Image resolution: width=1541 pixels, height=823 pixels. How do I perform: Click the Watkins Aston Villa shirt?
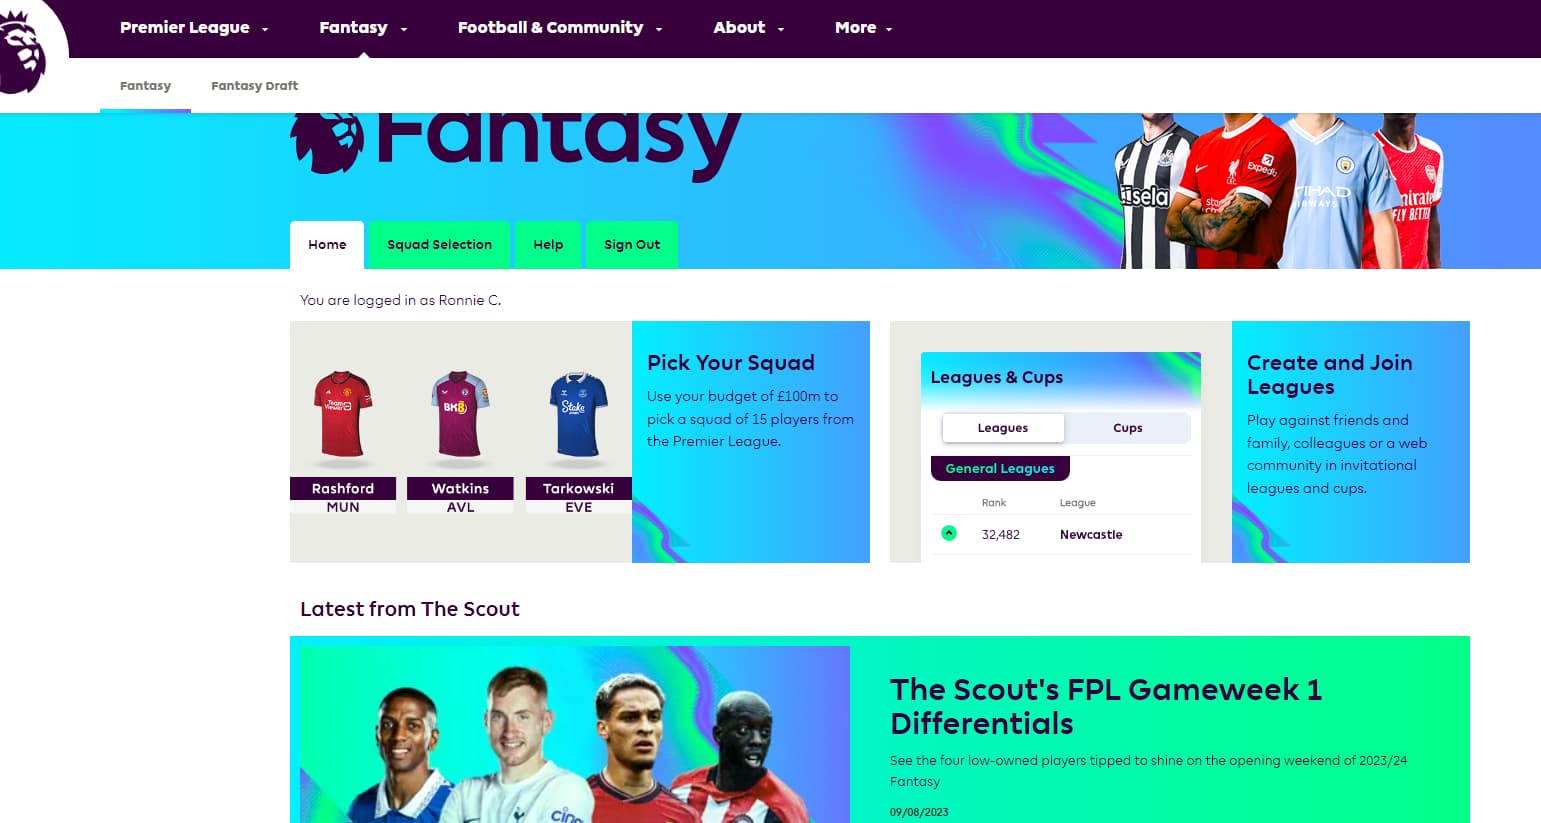pyautogui.click(x=460, y=415)
